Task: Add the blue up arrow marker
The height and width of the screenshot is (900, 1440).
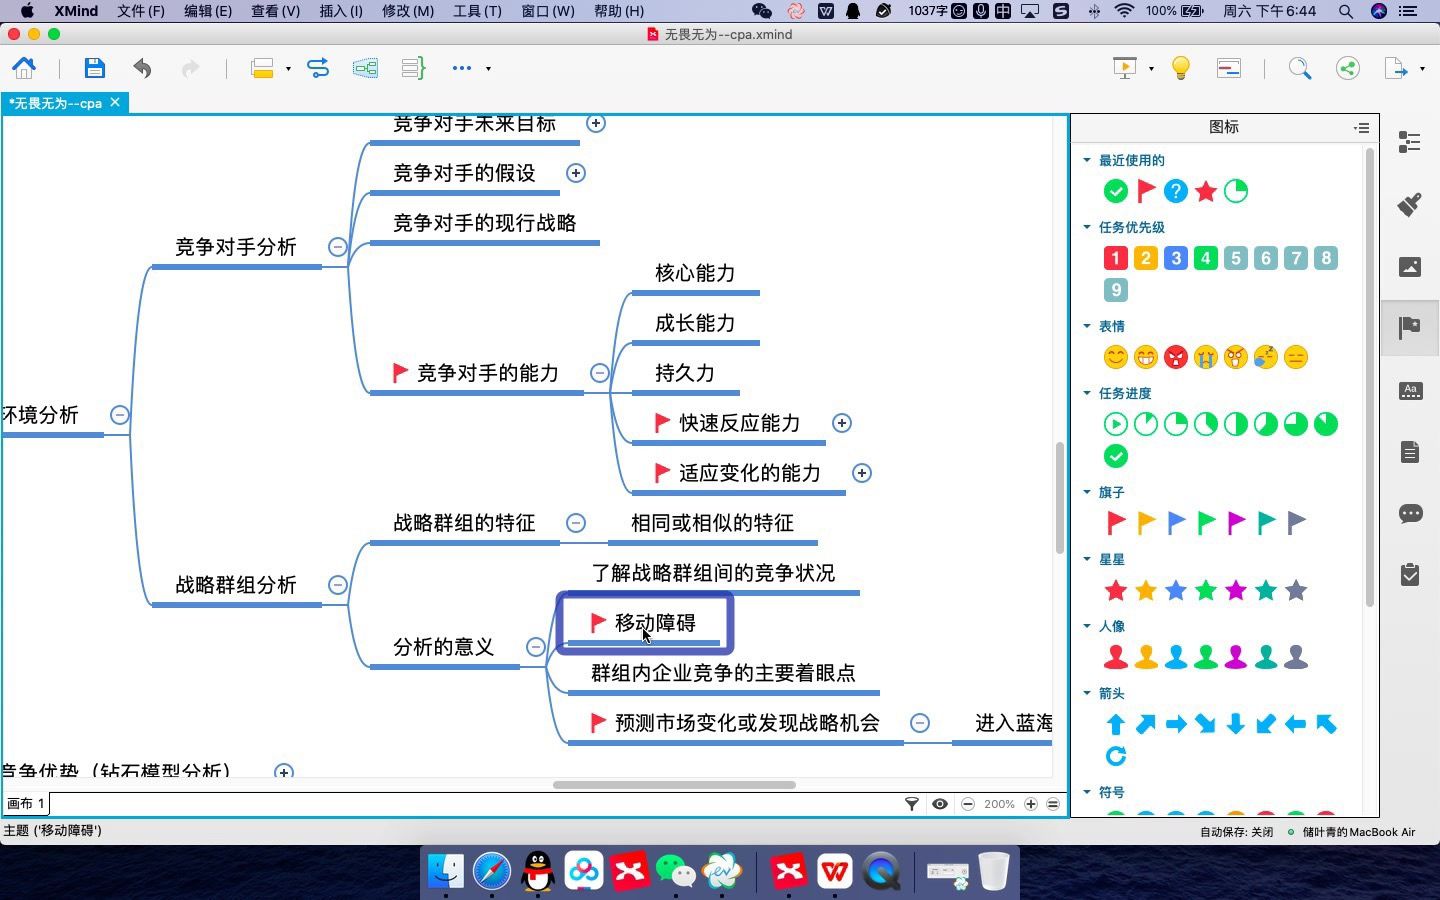Action: [1116, 724]
